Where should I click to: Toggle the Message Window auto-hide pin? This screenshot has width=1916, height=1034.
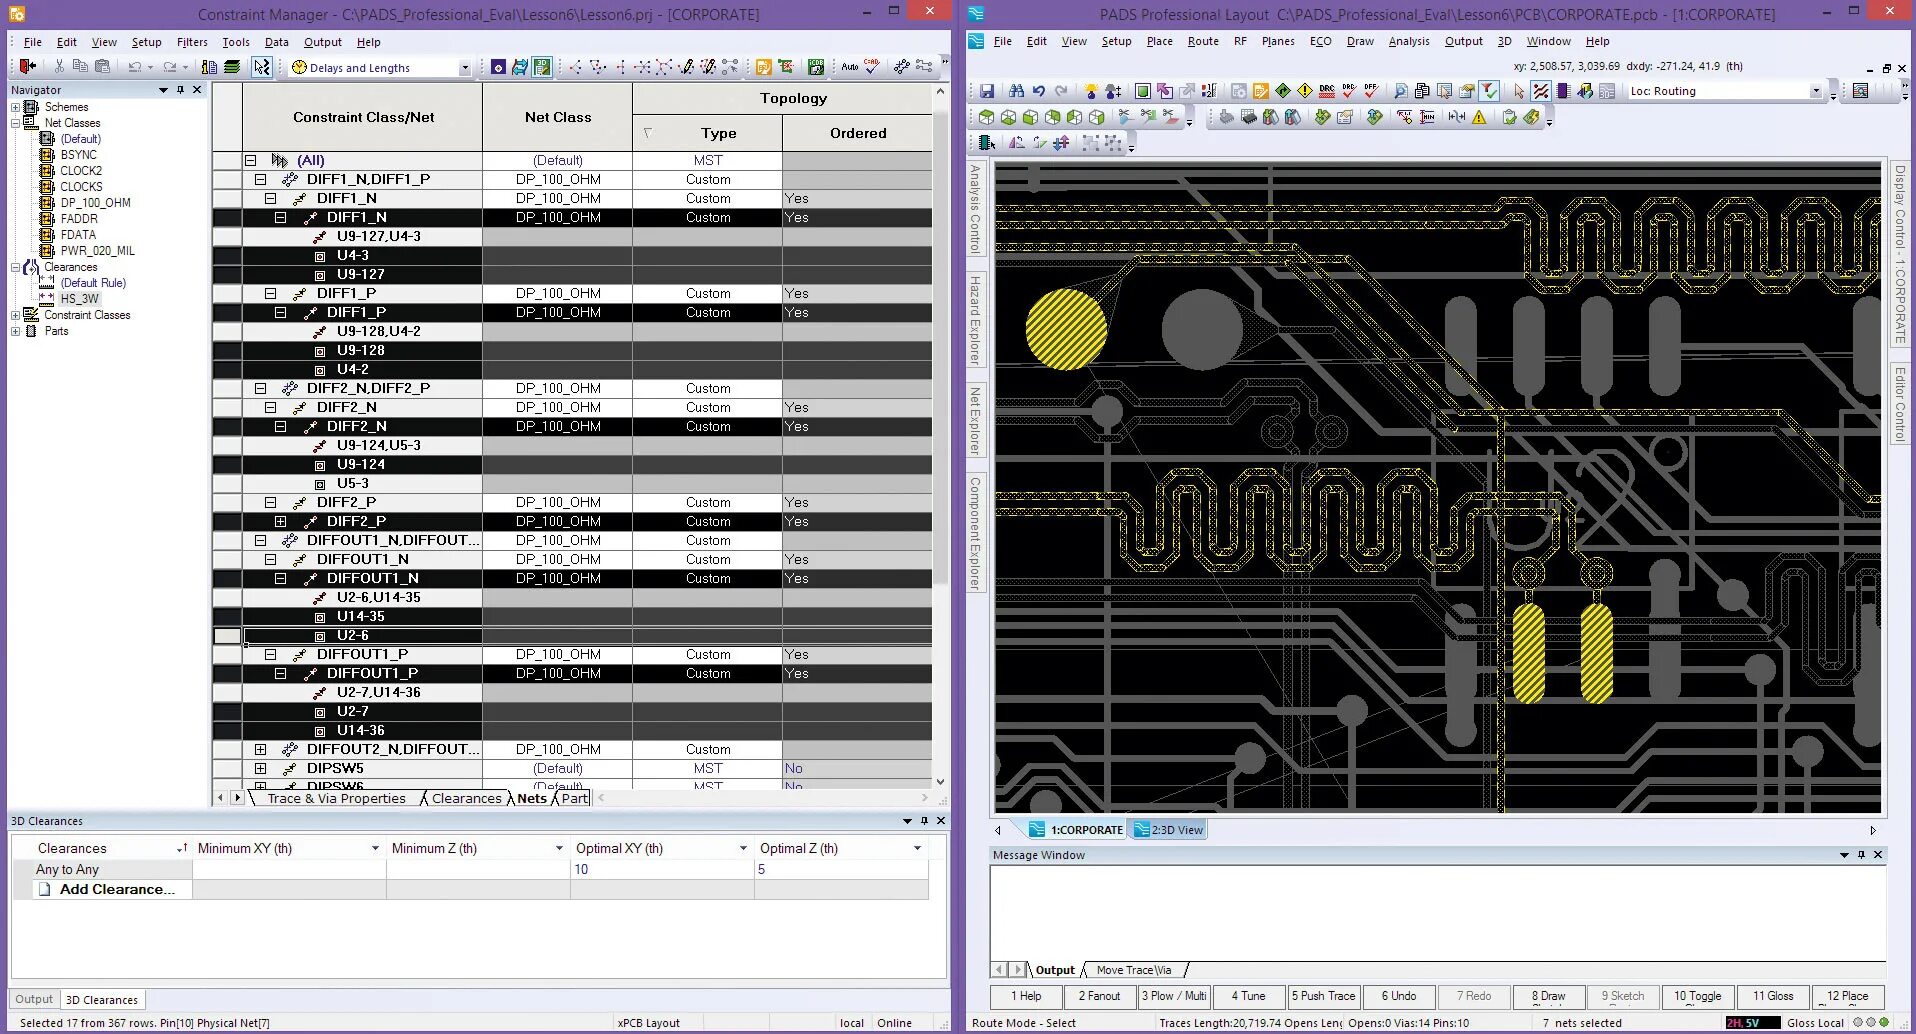(x=1861, y=855)
